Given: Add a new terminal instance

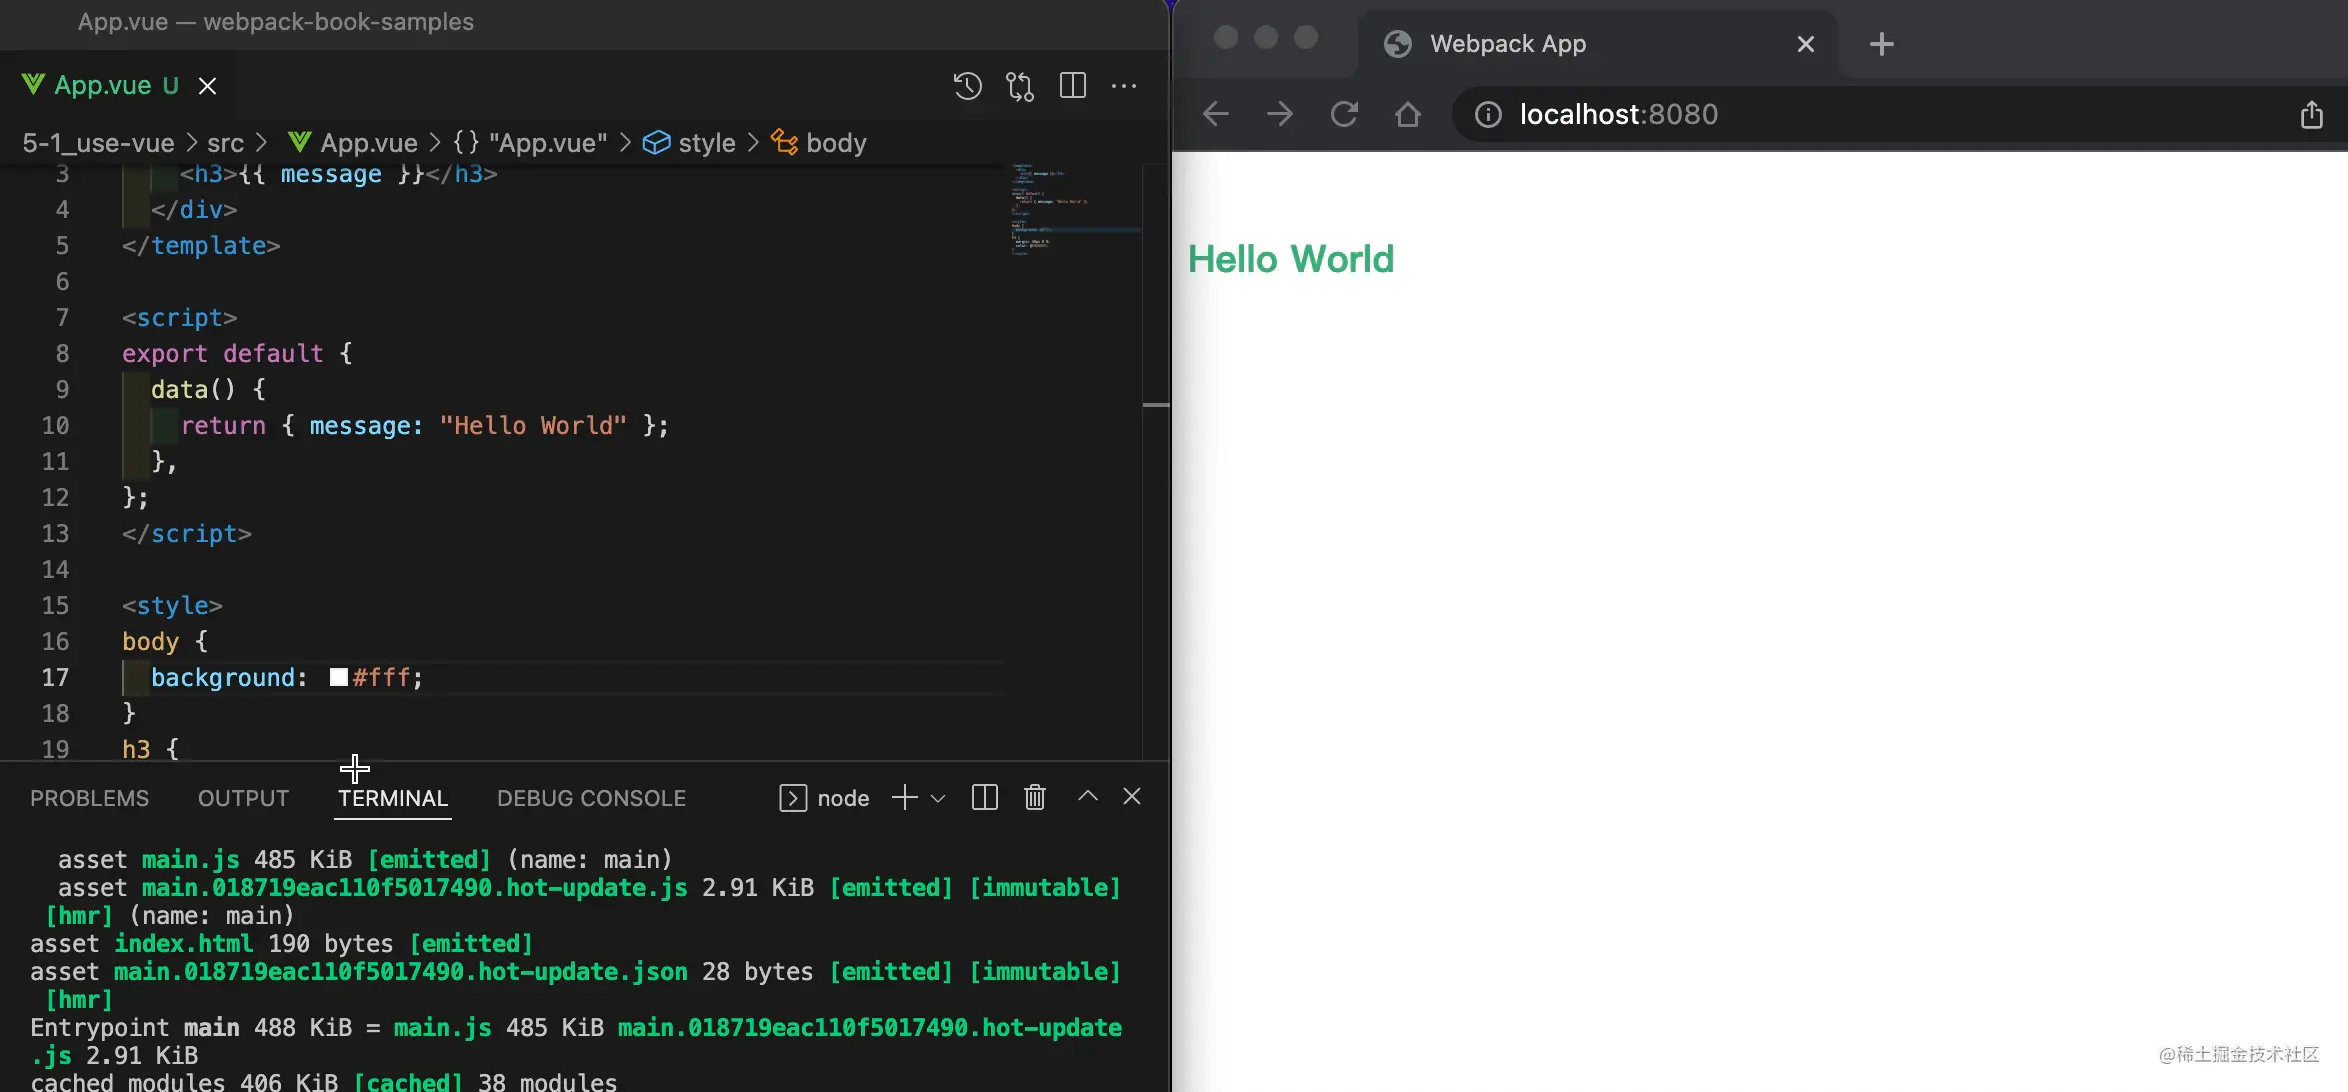Looking at the screenshot, I should tap(904, 797).
